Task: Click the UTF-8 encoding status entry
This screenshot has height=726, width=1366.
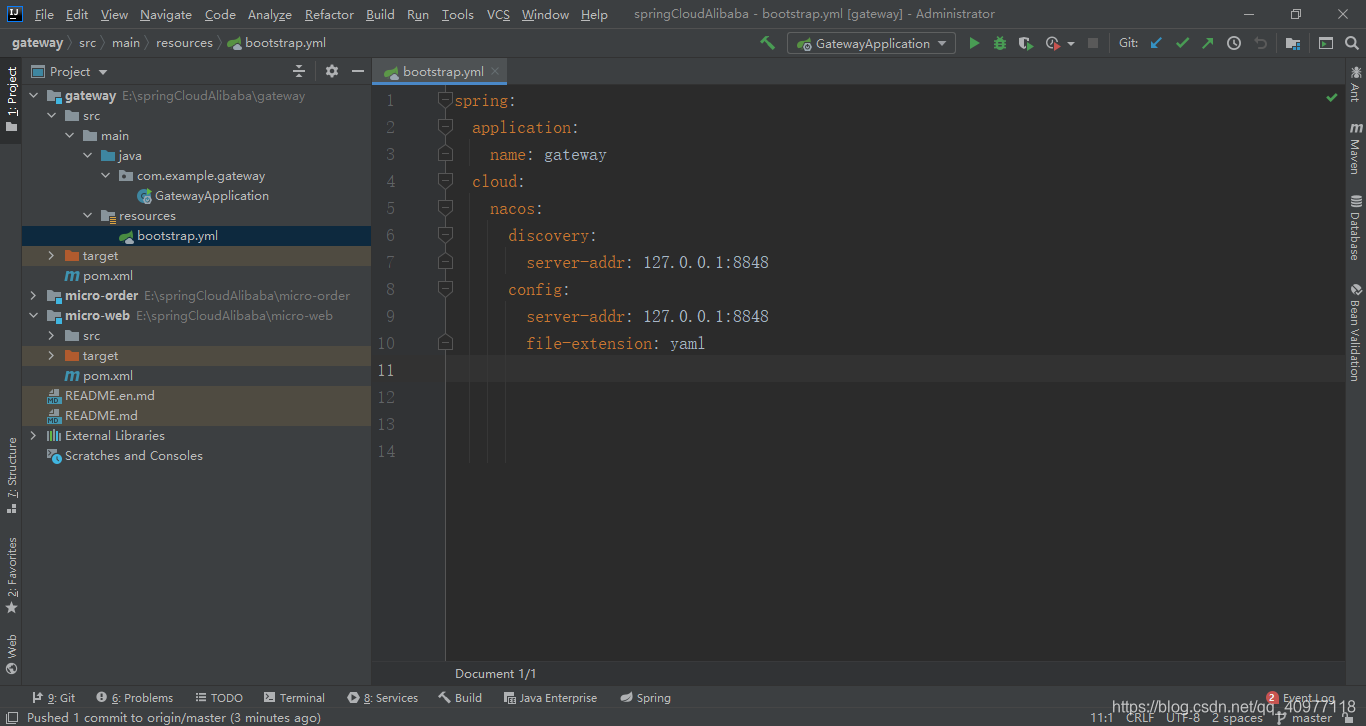Action: (1183, 718)
